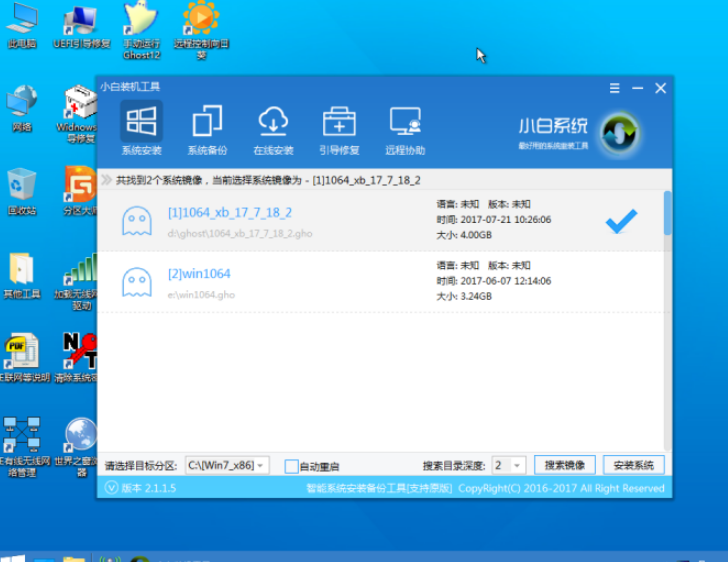This screenshot has width=728, height=562.
Task: Select the 回收站 recycle bin icon
Action: click(22, 190)
